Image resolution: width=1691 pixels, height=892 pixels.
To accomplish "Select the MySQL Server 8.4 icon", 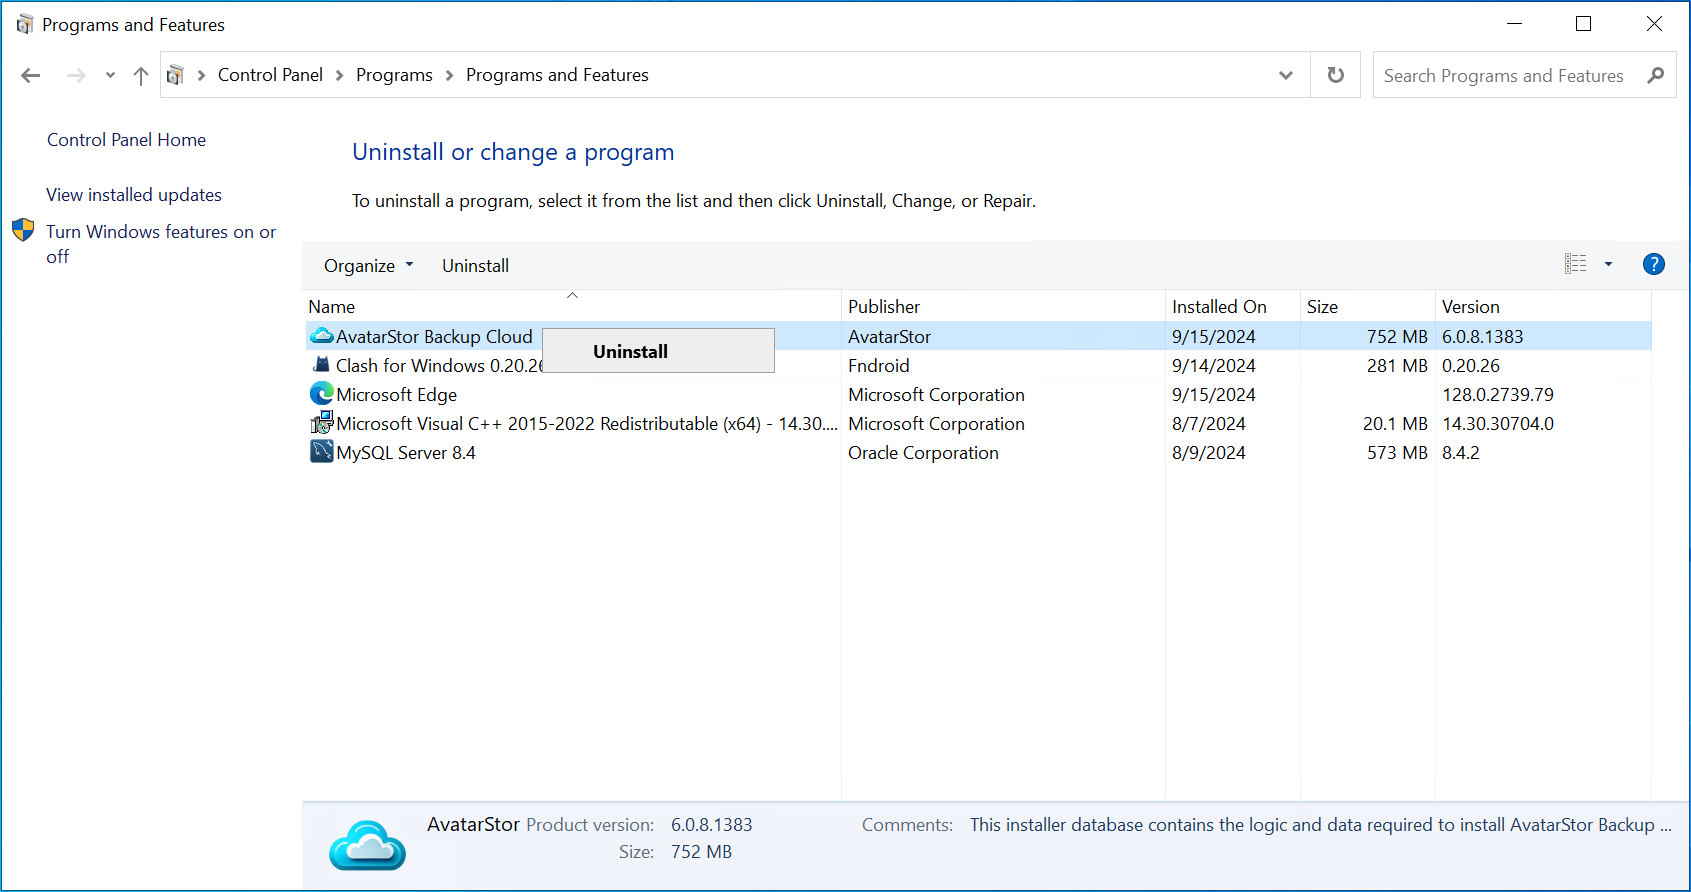I will click(x=321, y=452).
